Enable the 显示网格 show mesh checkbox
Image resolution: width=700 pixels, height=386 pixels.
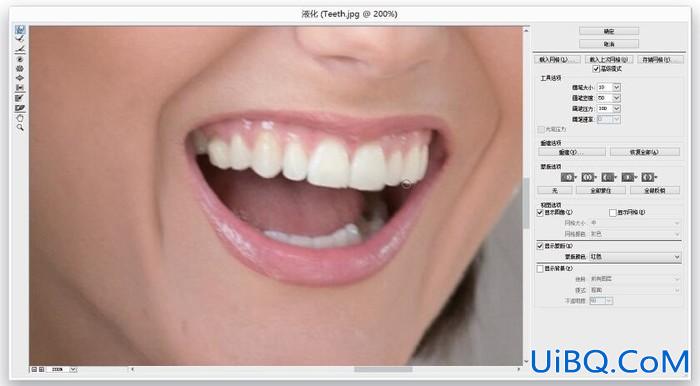(613, 212)
